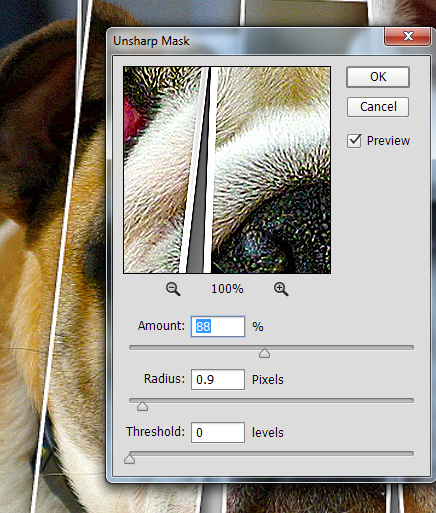The image size is (436, 513).
Task: Close the Unsharp Mask dialog
Action: 408,36
